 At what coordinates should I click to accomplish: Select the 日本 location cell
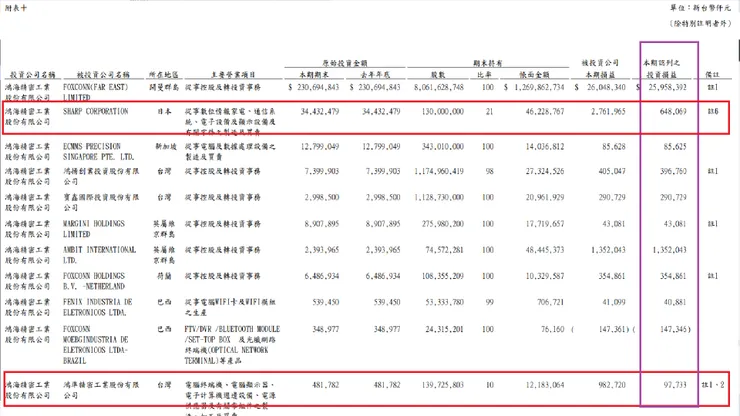164,111
